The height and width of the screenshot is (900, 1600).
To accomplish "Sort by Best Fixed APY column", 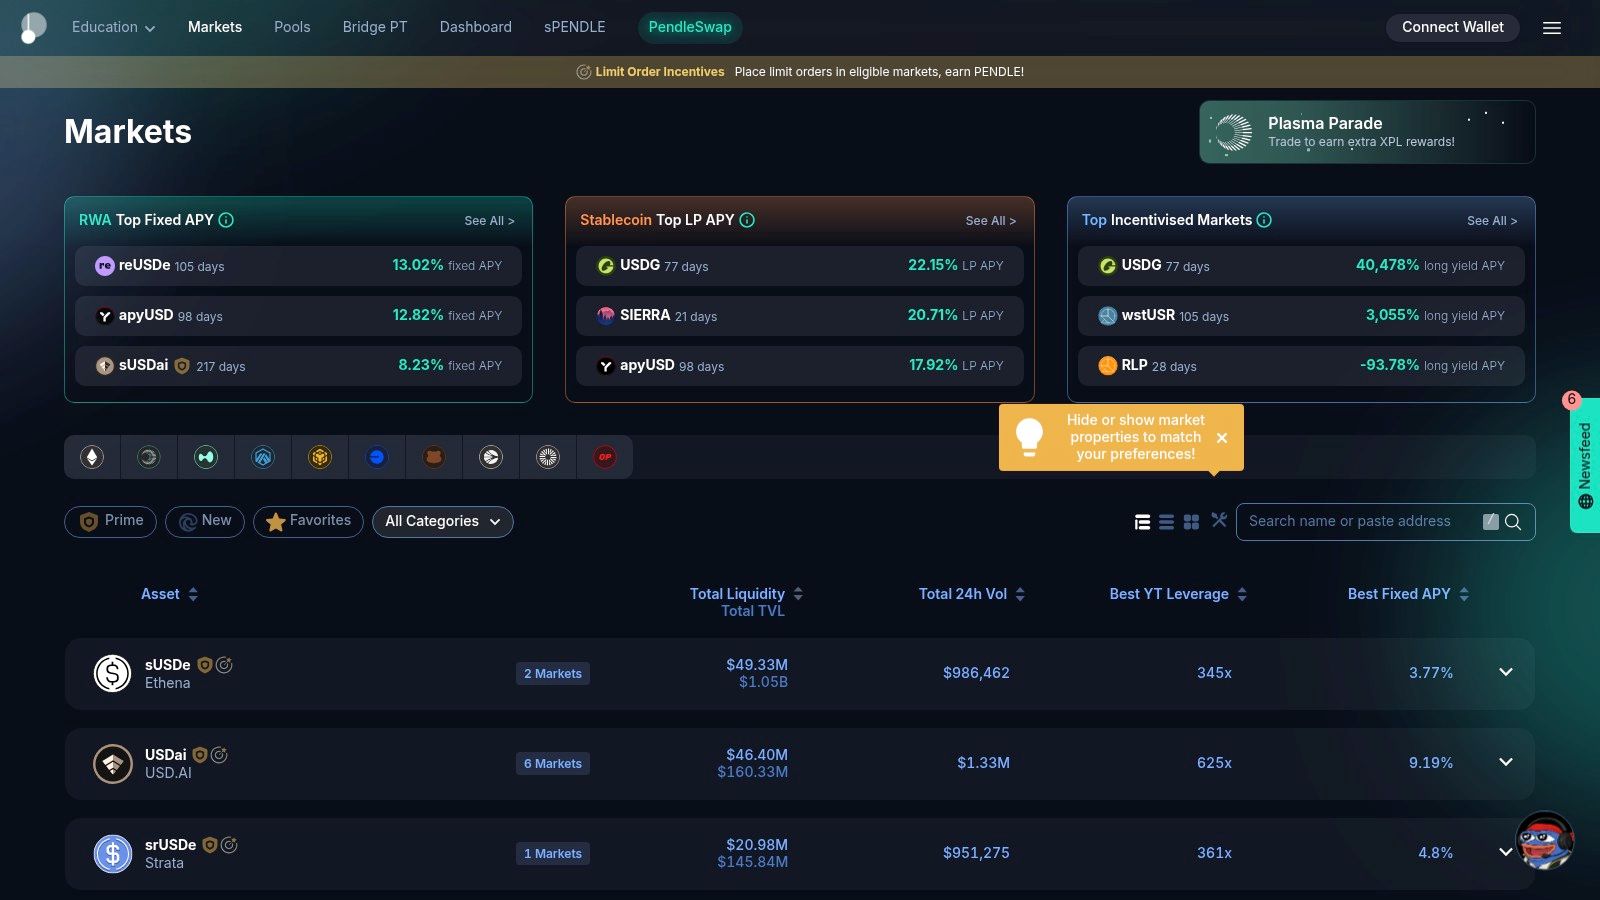I will [x=1408, y=594].
